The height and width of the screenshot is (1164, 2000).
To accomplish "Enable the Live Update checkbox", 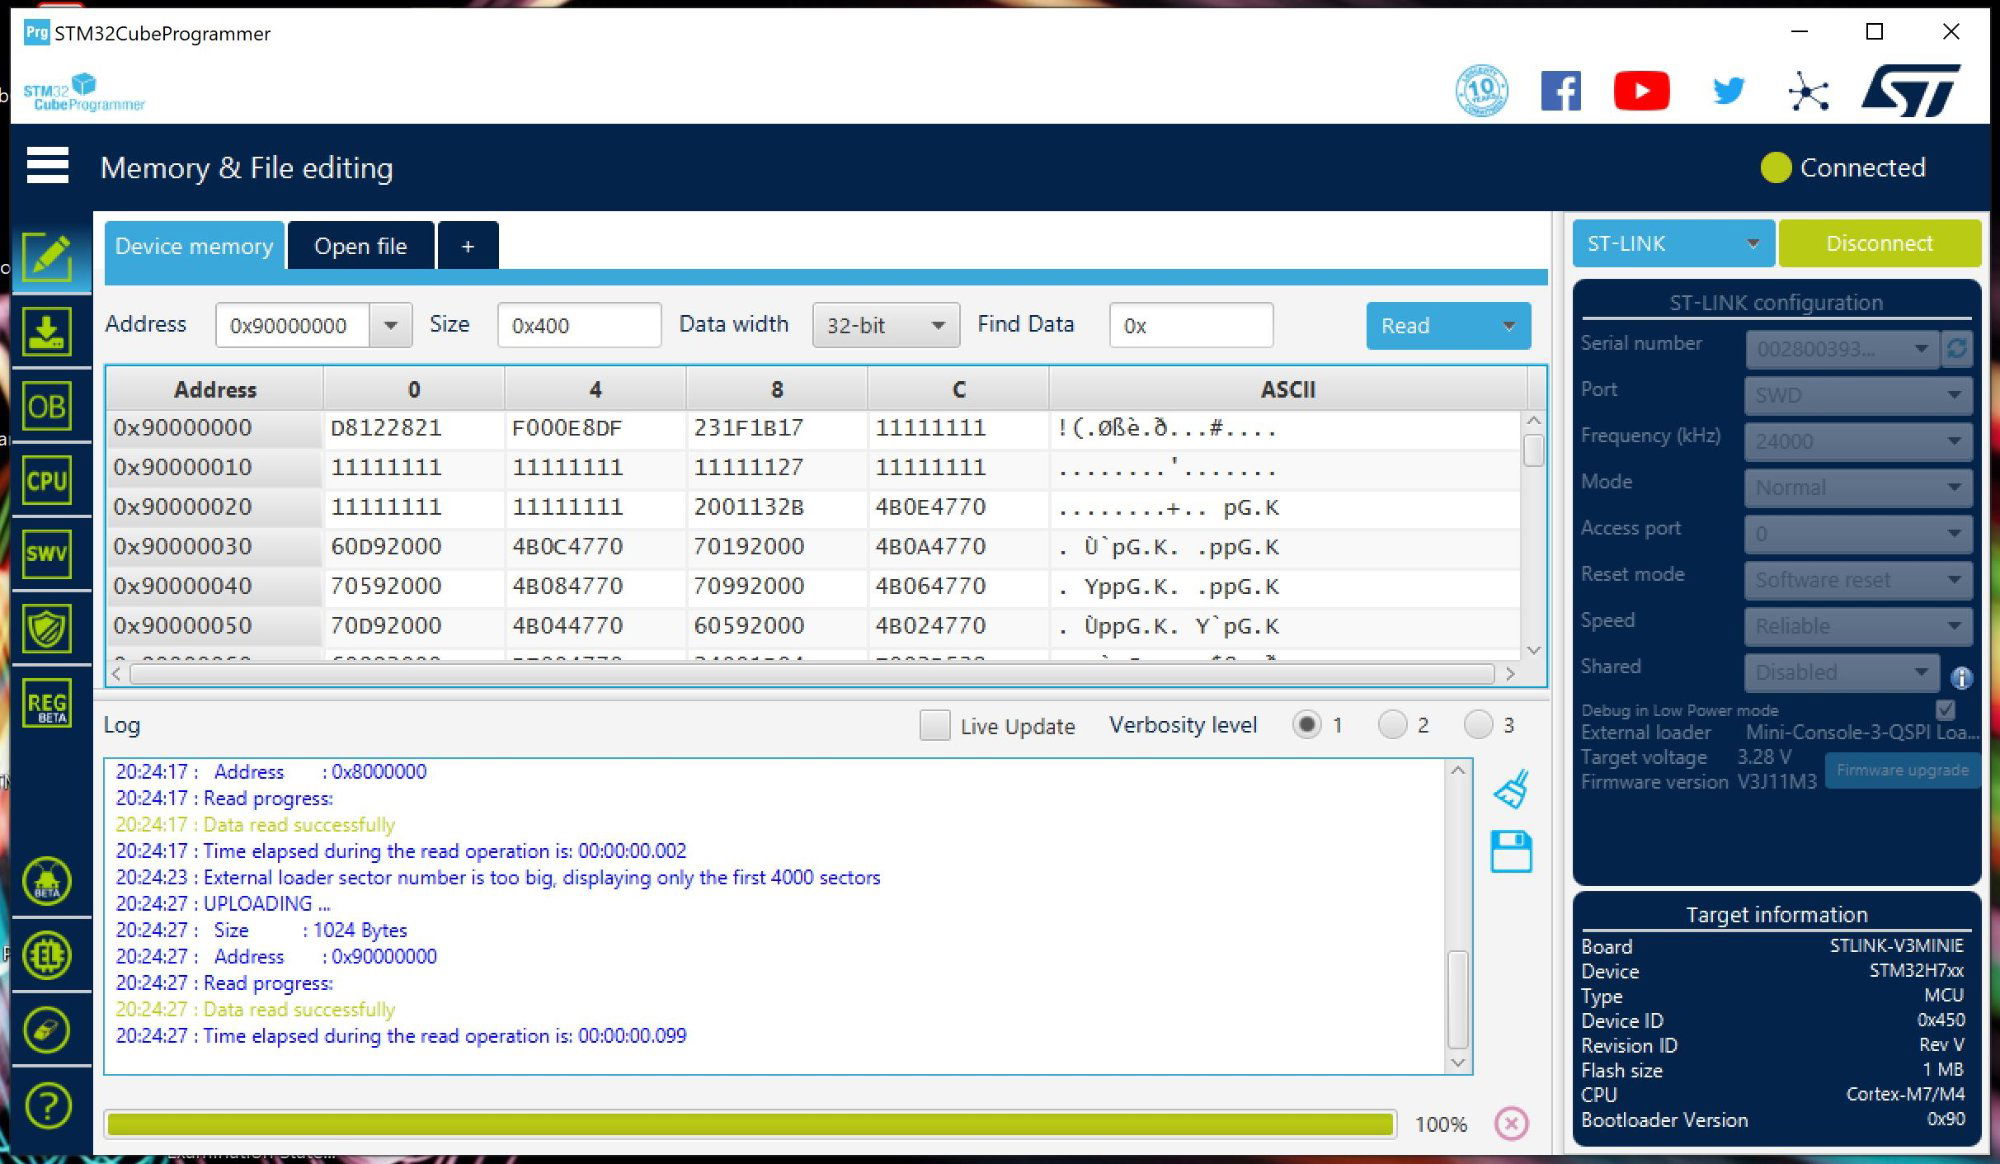I will click(934, 725).
